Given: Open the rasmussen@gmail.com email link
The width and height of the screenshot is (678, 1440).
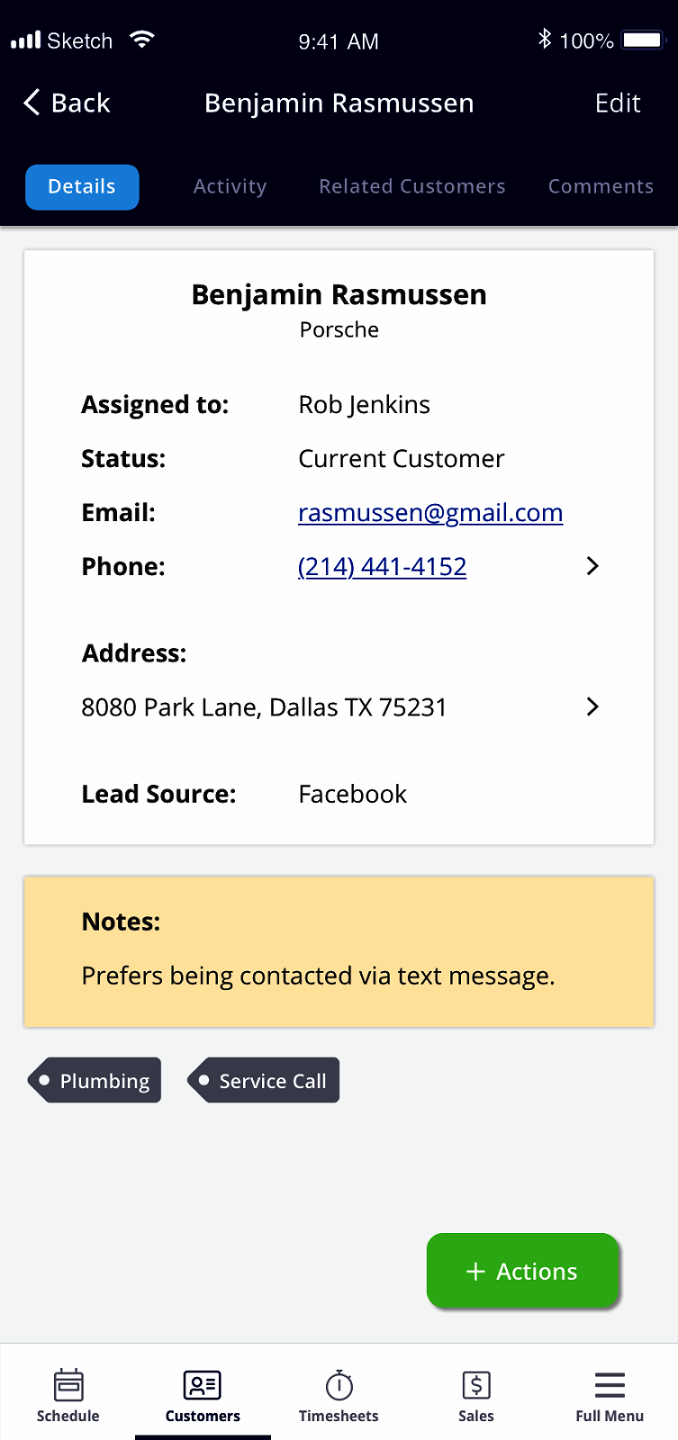Looking at the screenshot, I should click(x=430, y=513).
